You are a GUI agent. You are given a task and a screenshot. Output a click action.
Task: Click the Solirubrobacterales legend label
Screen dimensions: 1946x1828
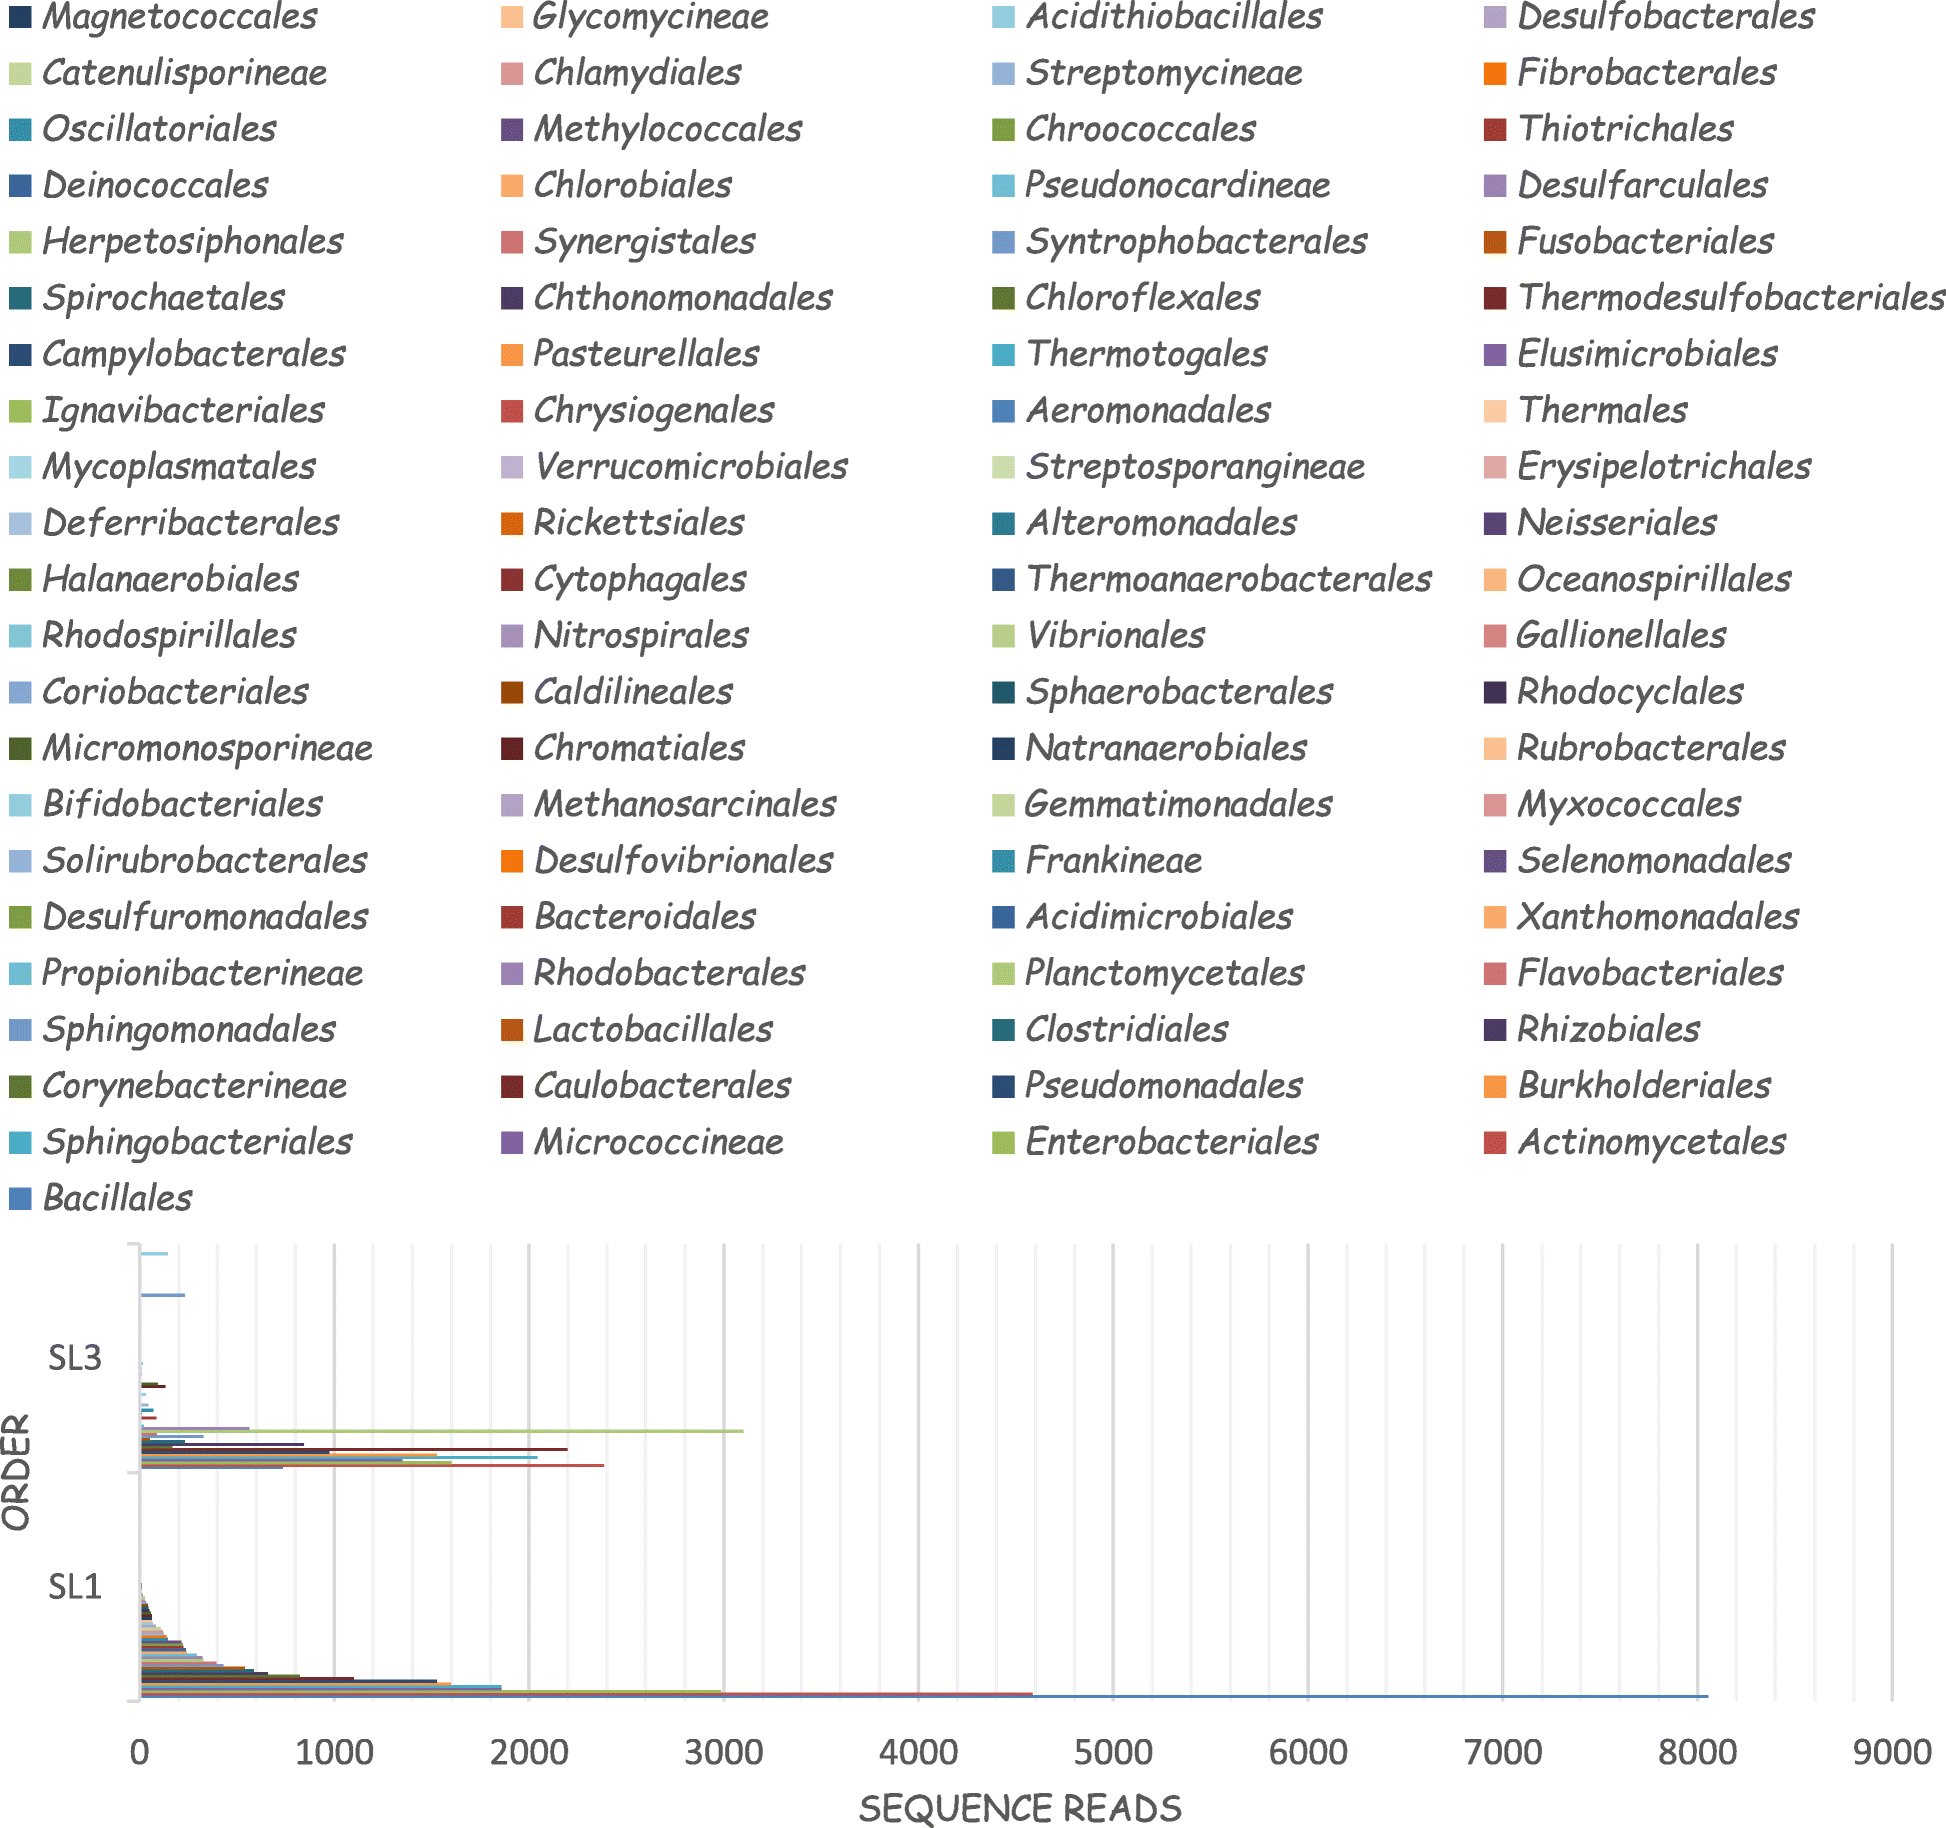pos(205,861)
